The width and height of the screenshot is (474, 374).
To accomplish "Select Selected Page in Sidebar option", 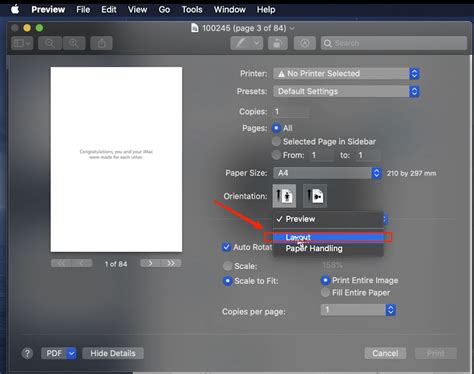I will coord(276,142).
